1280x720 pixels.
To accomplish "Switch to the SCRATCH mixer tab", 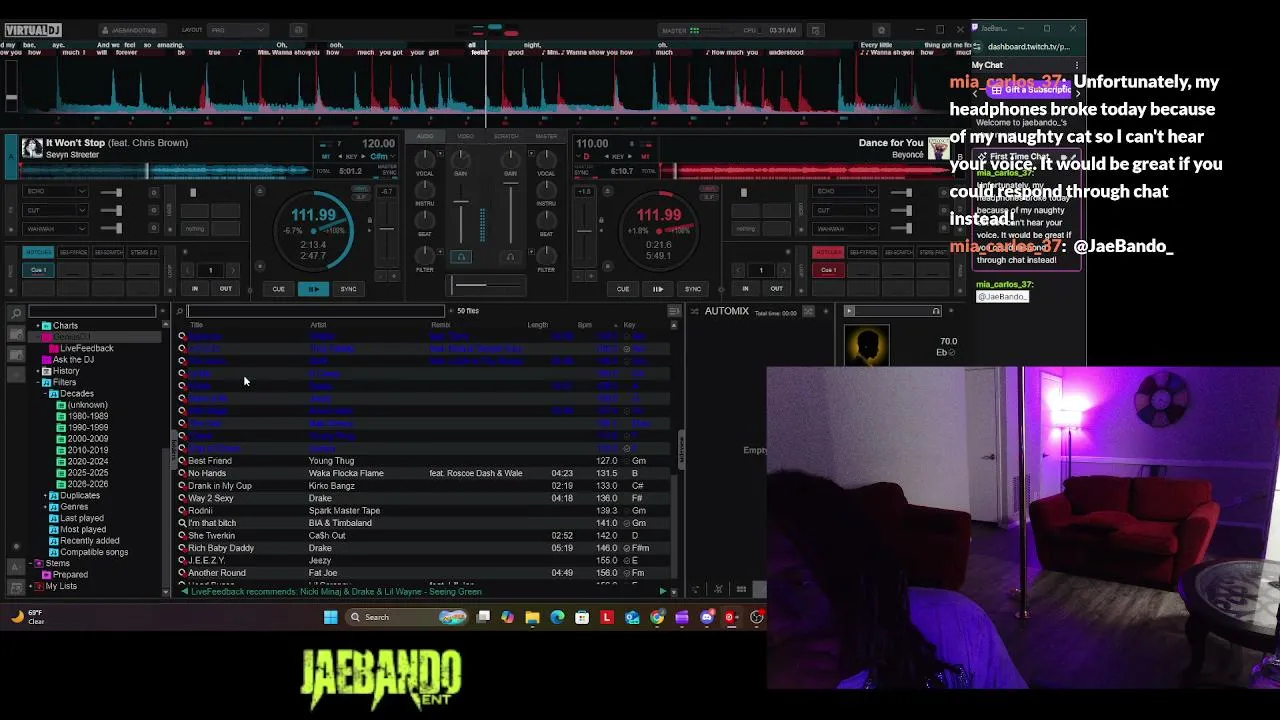I will click(x=506, y=136).
